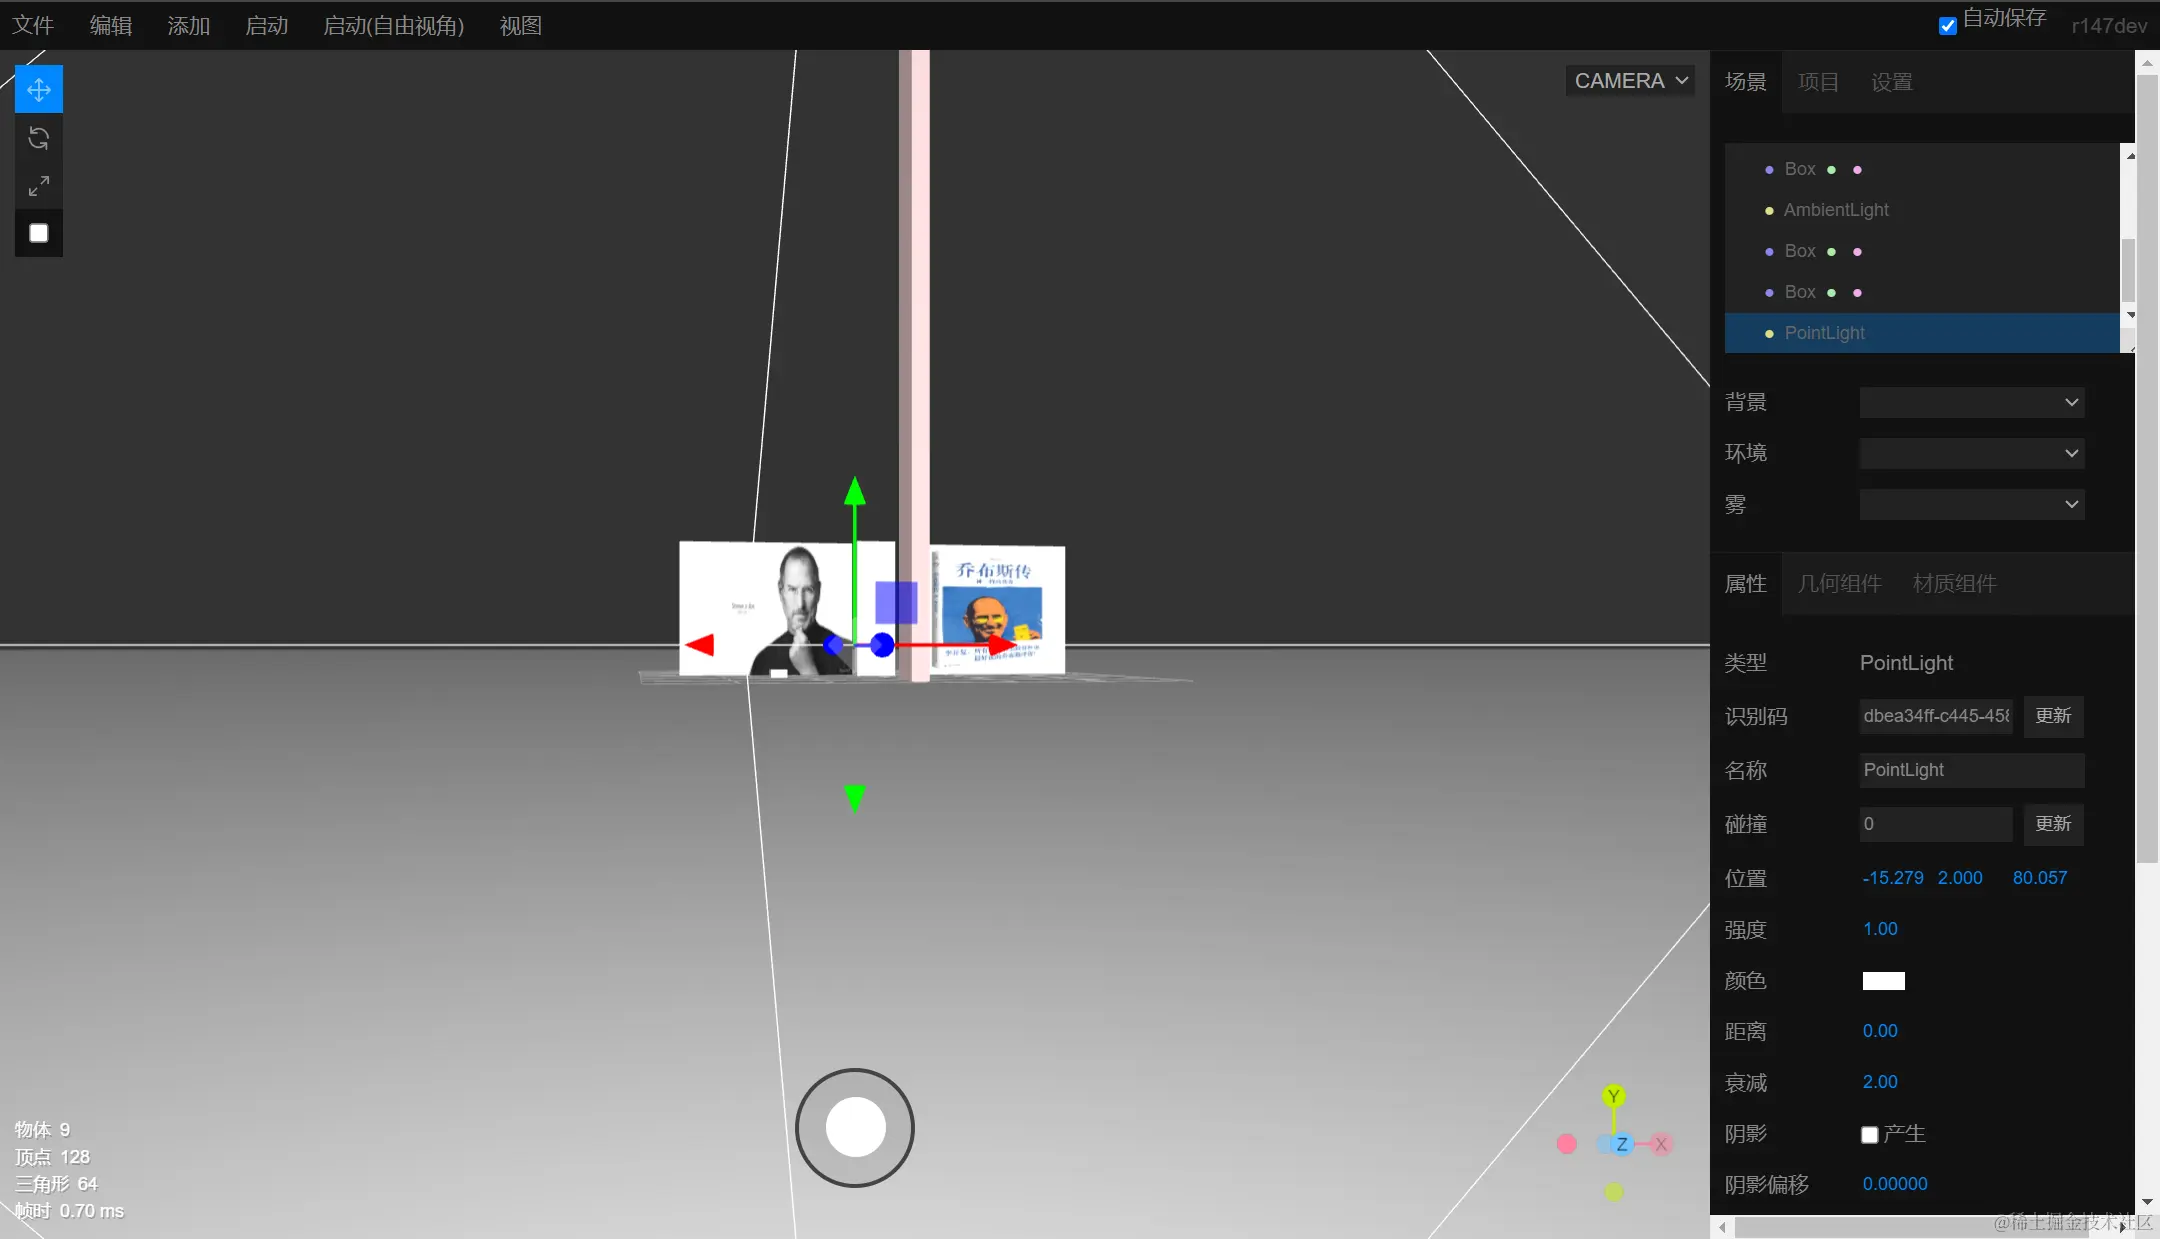
Task: Click 更新 button next to 识别码
Action: coord(2053,716)
